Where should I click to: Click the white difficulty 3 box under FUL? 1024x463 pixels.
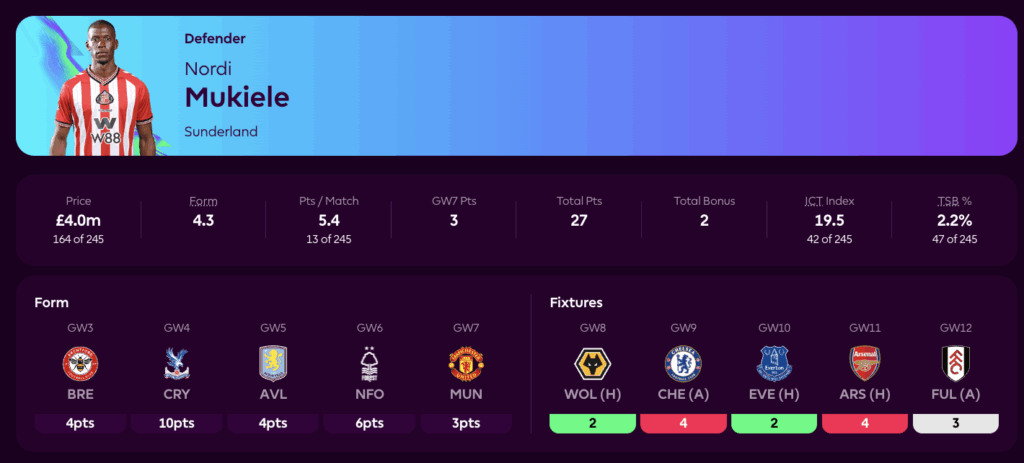pyautogui.click(x=956, y=423)
